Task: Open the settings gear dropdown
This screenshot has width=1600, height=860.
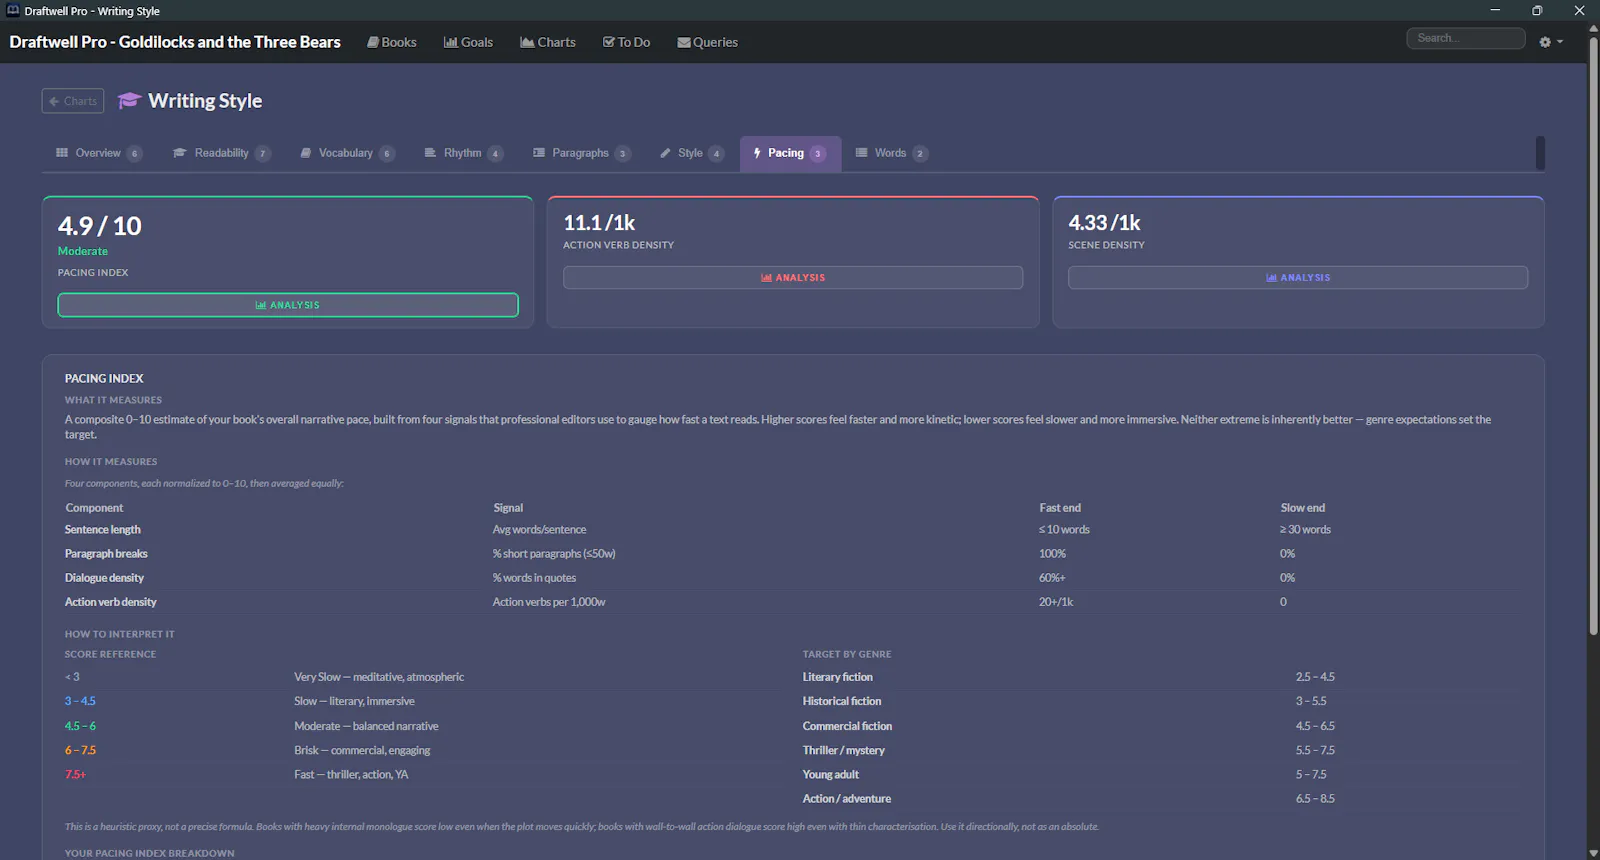Action: pos(1551,42)
